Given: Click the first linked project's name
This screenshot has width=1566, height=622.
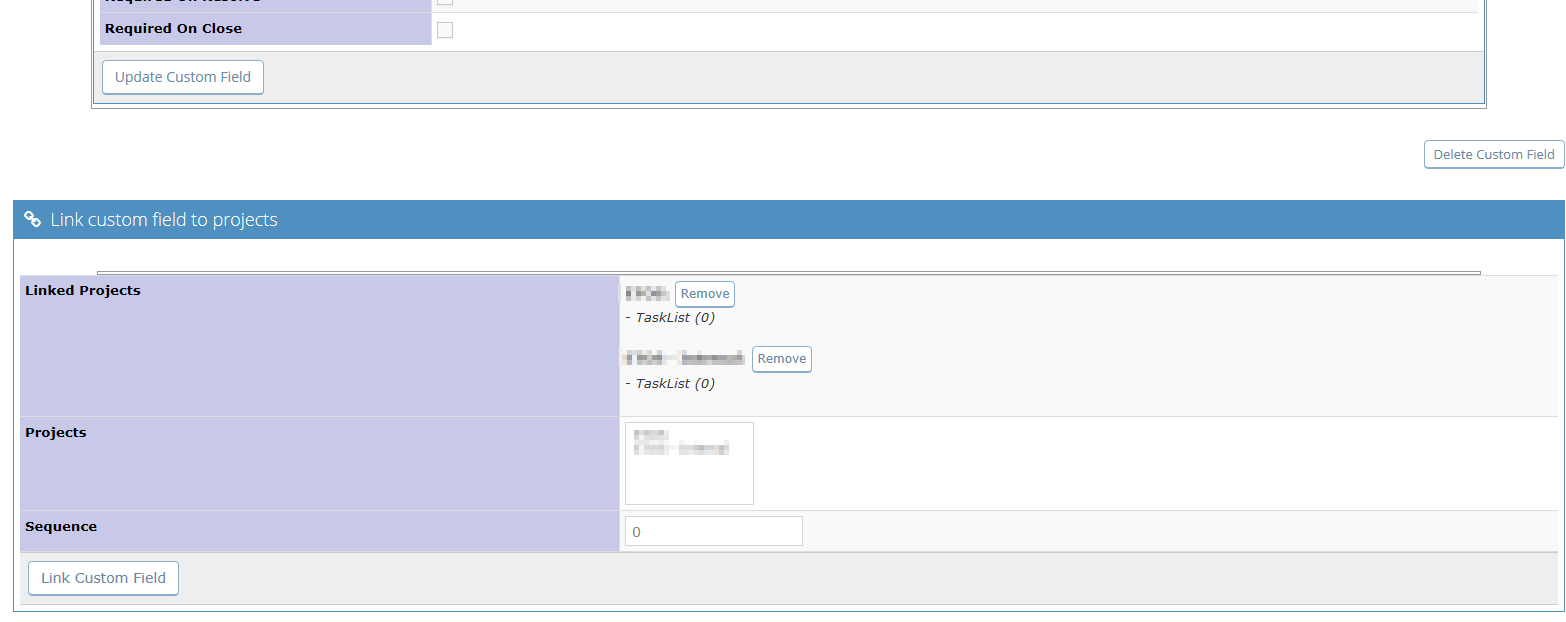Looking at the screenshot, I should click(647, 294).
